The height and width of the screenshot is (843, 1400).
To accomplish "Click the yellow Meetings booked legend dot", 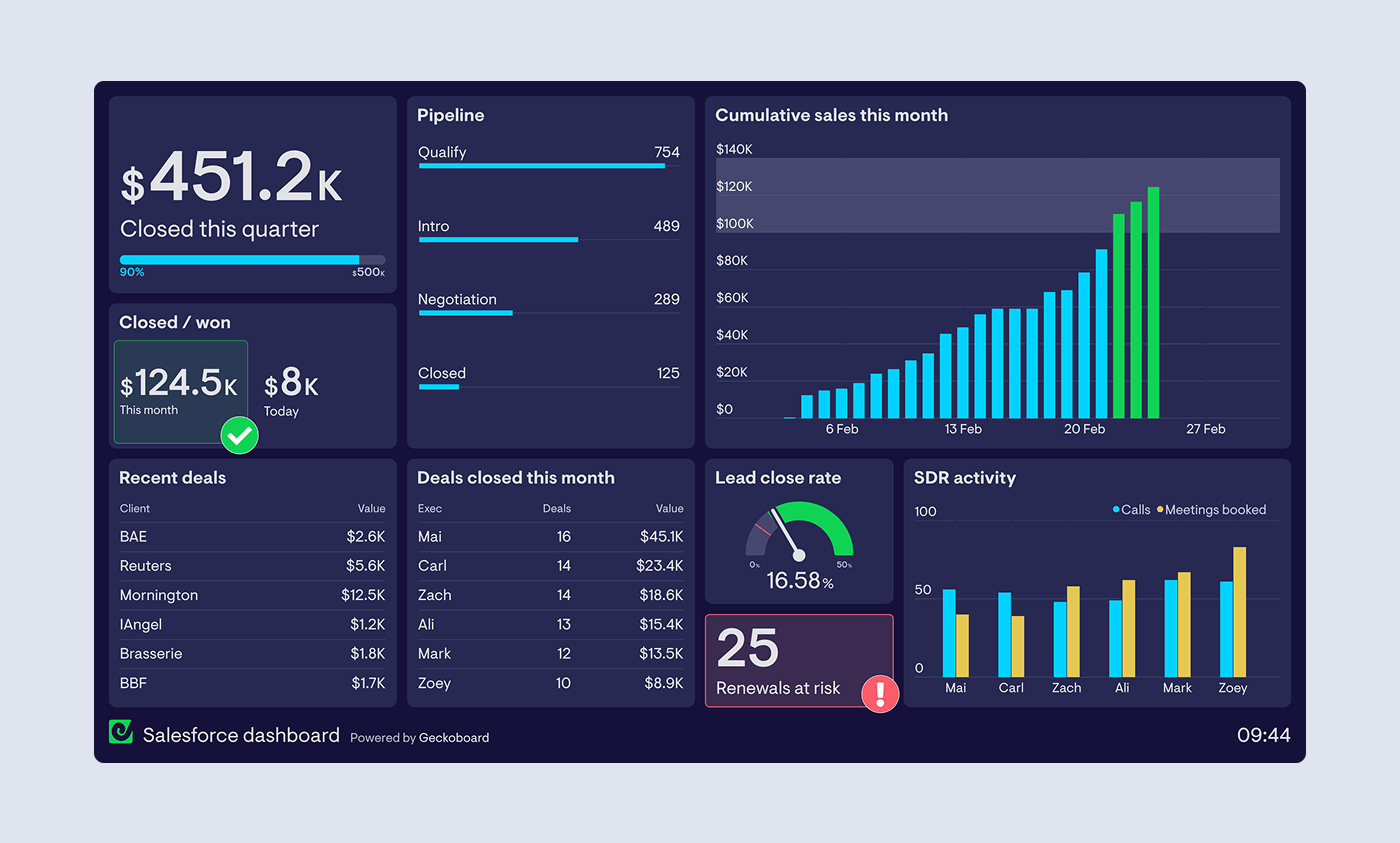I will pos(1160,510).
